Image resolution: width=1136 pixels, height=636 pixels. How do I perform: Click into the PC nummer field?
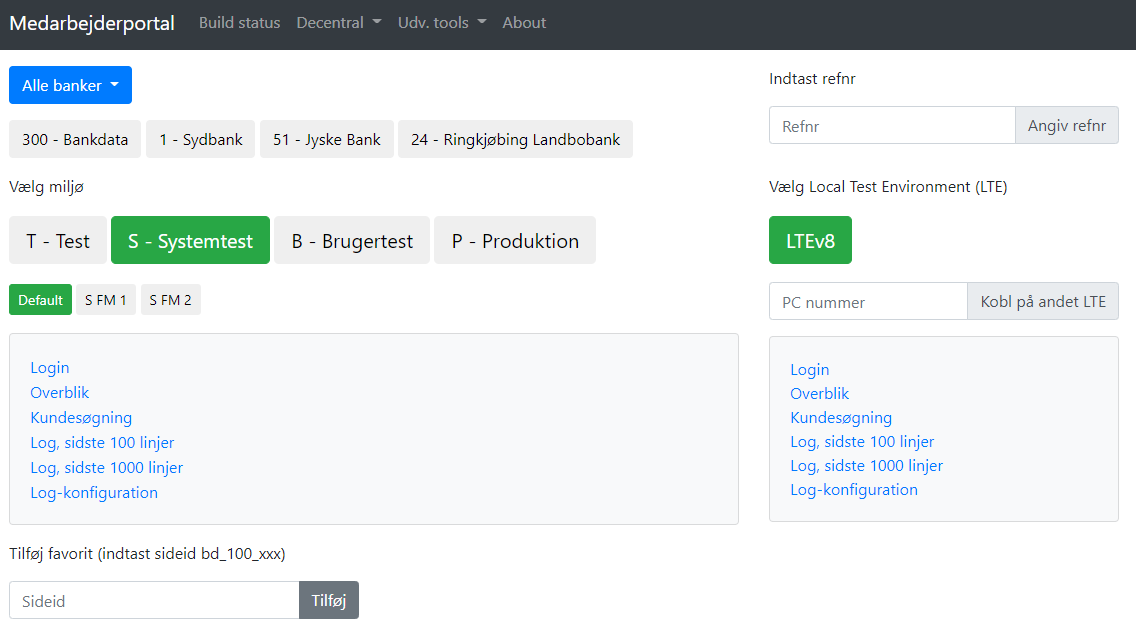pyautogui.click(x=868, y=302)
